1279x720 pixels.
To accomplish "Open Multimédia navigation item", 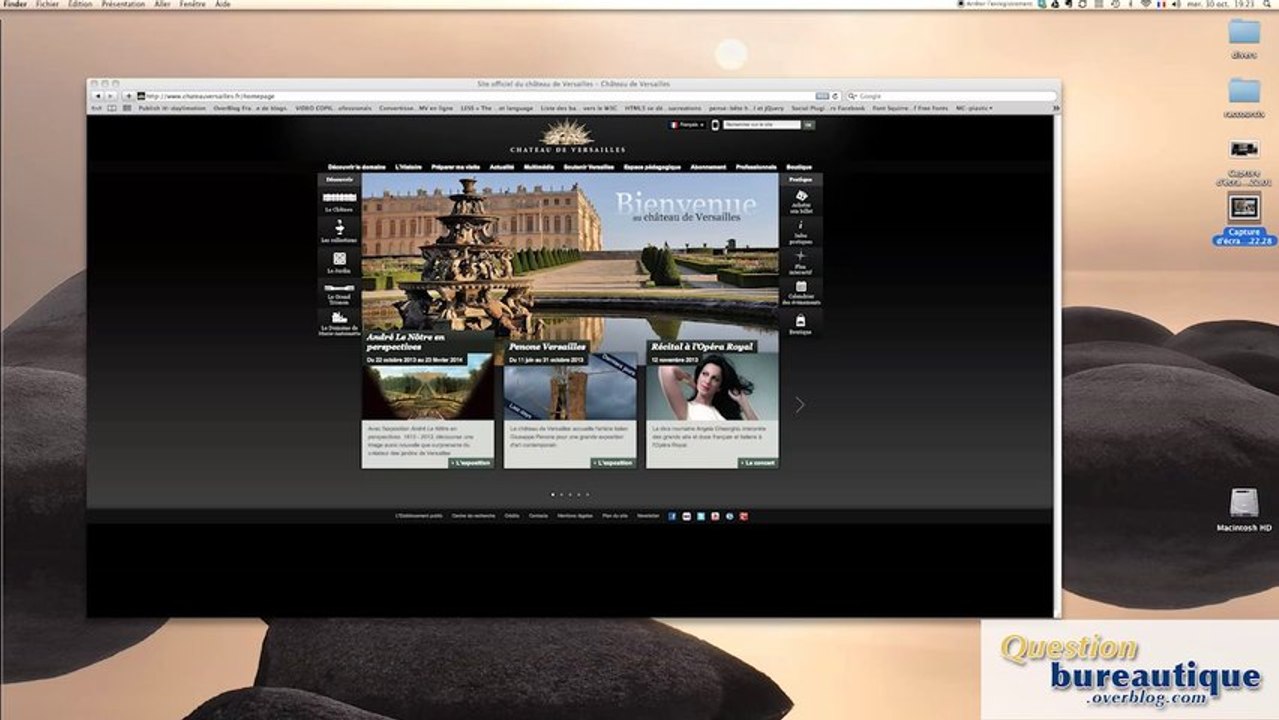I will tap(538, 167).
